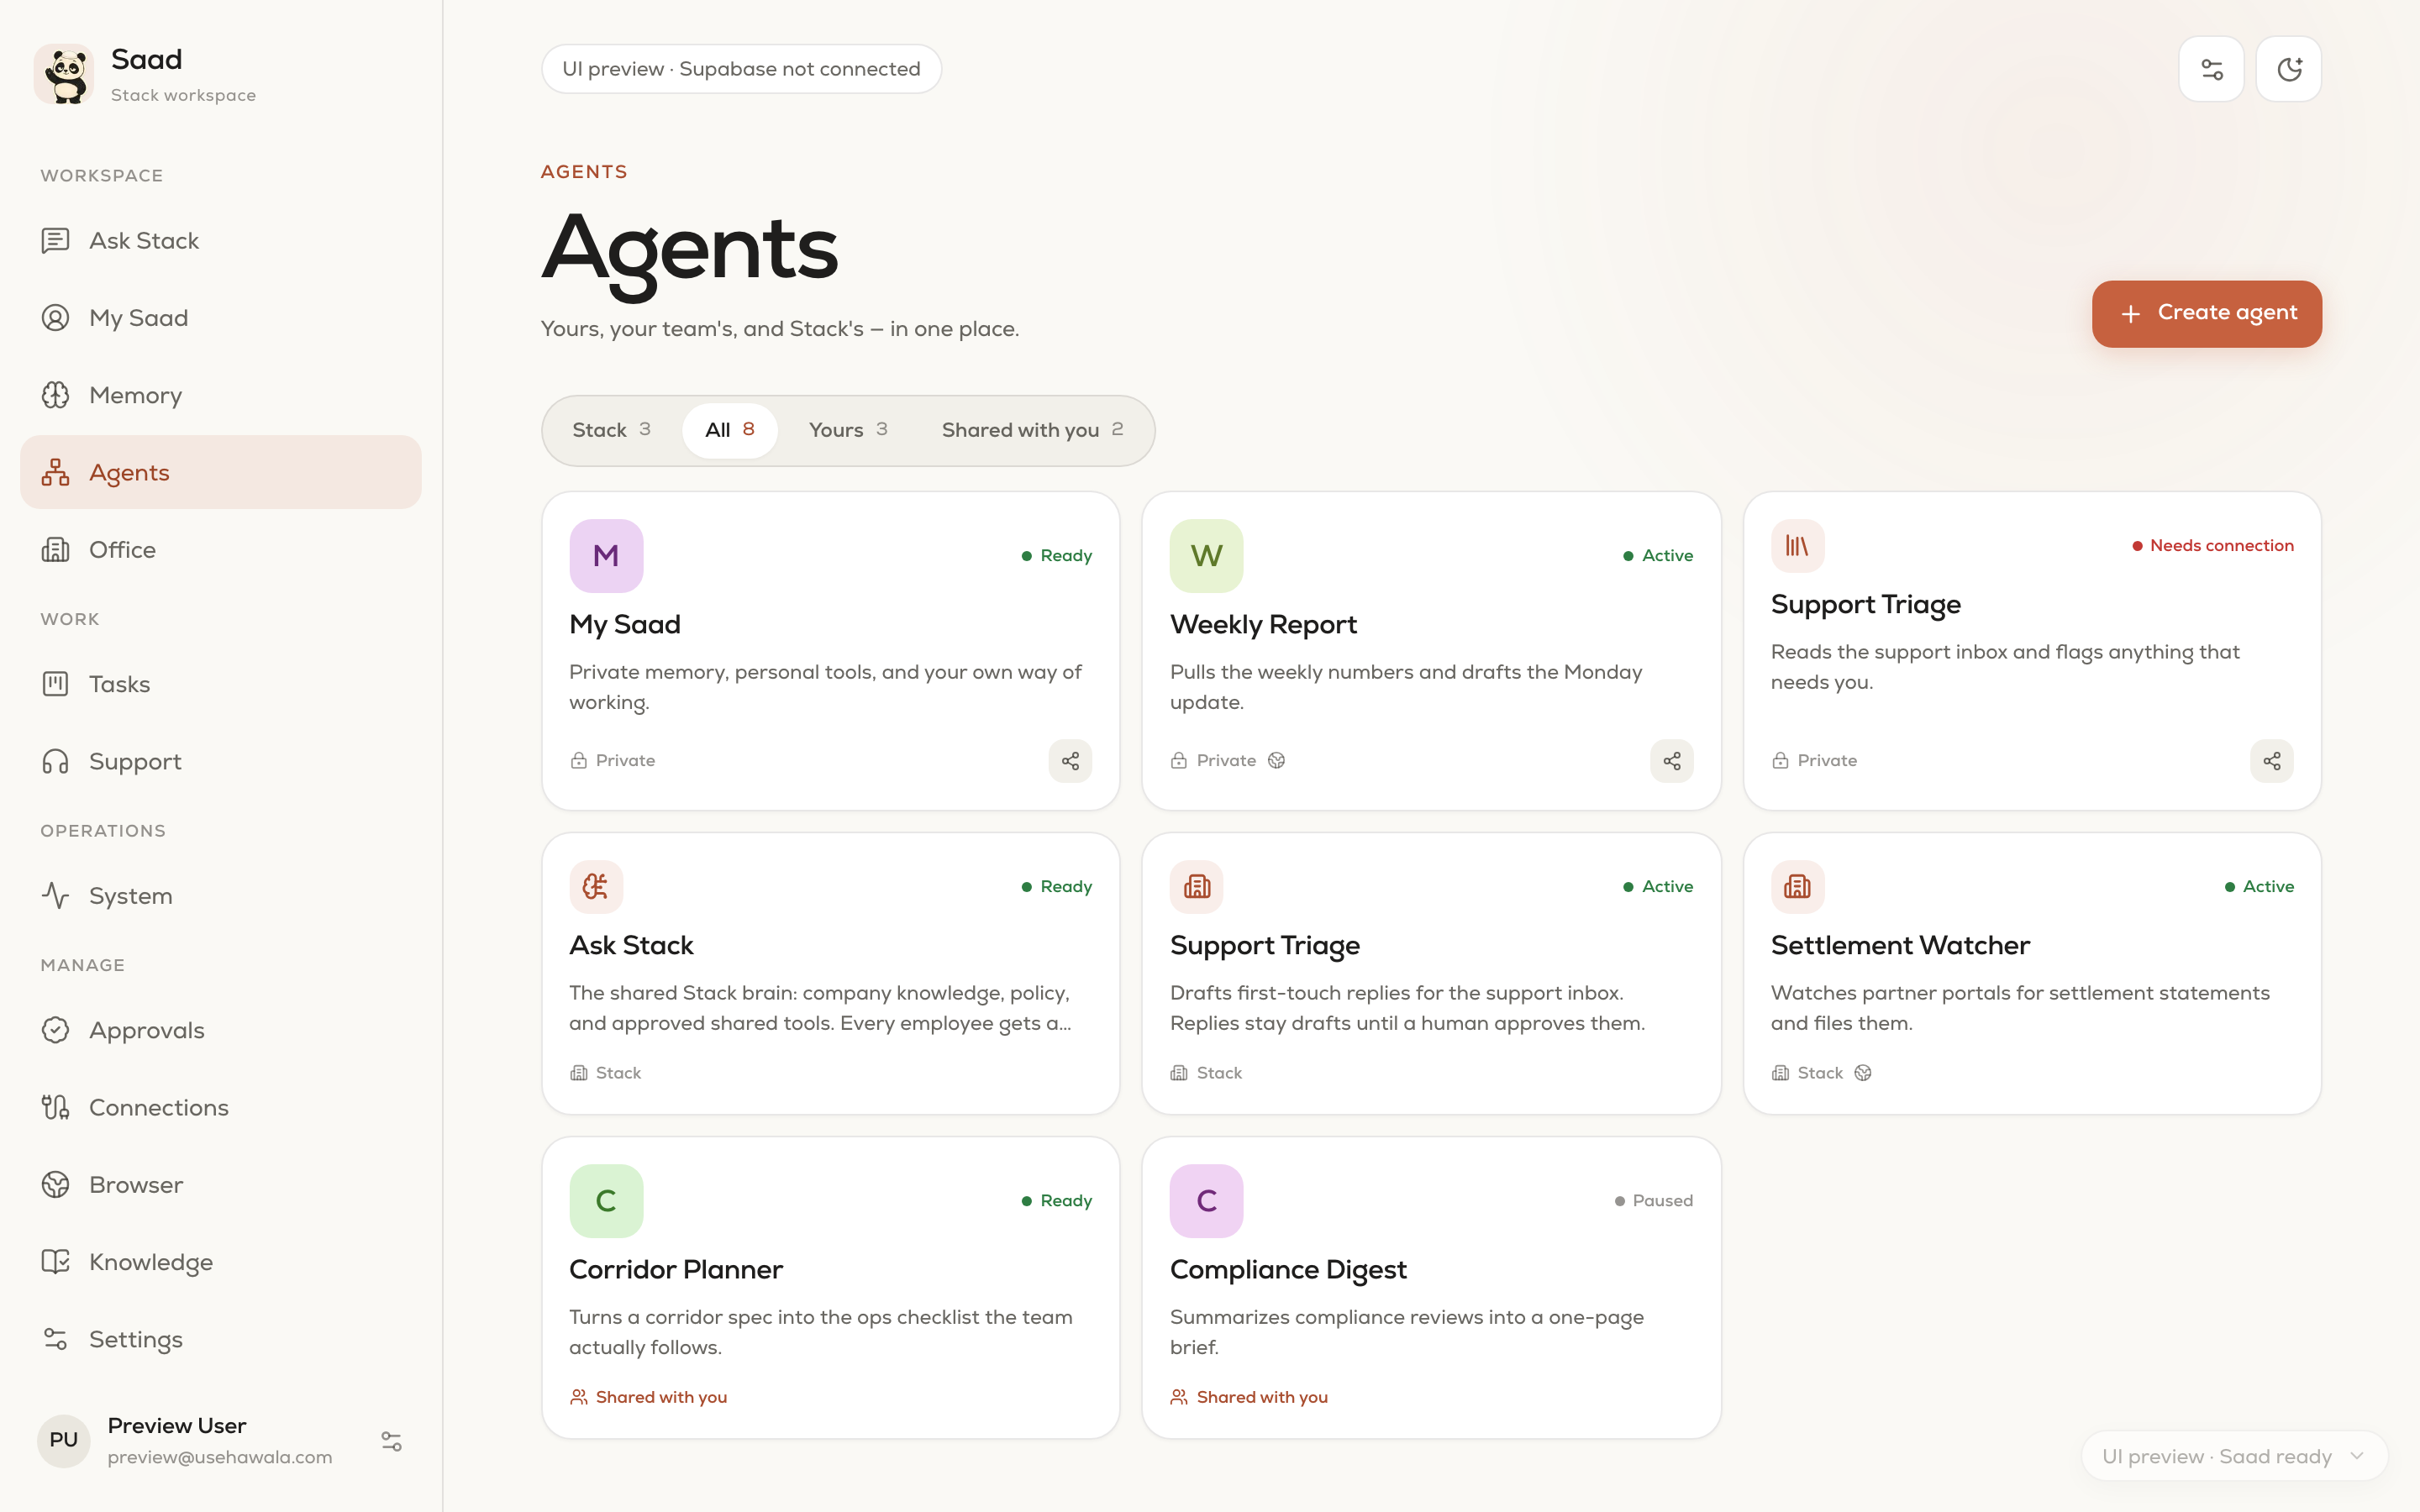This screenshot has width=2420, height=1512.
Task: Open display settings sliders icon in header
Action: pyautogui.click(x=2211, y=69)
